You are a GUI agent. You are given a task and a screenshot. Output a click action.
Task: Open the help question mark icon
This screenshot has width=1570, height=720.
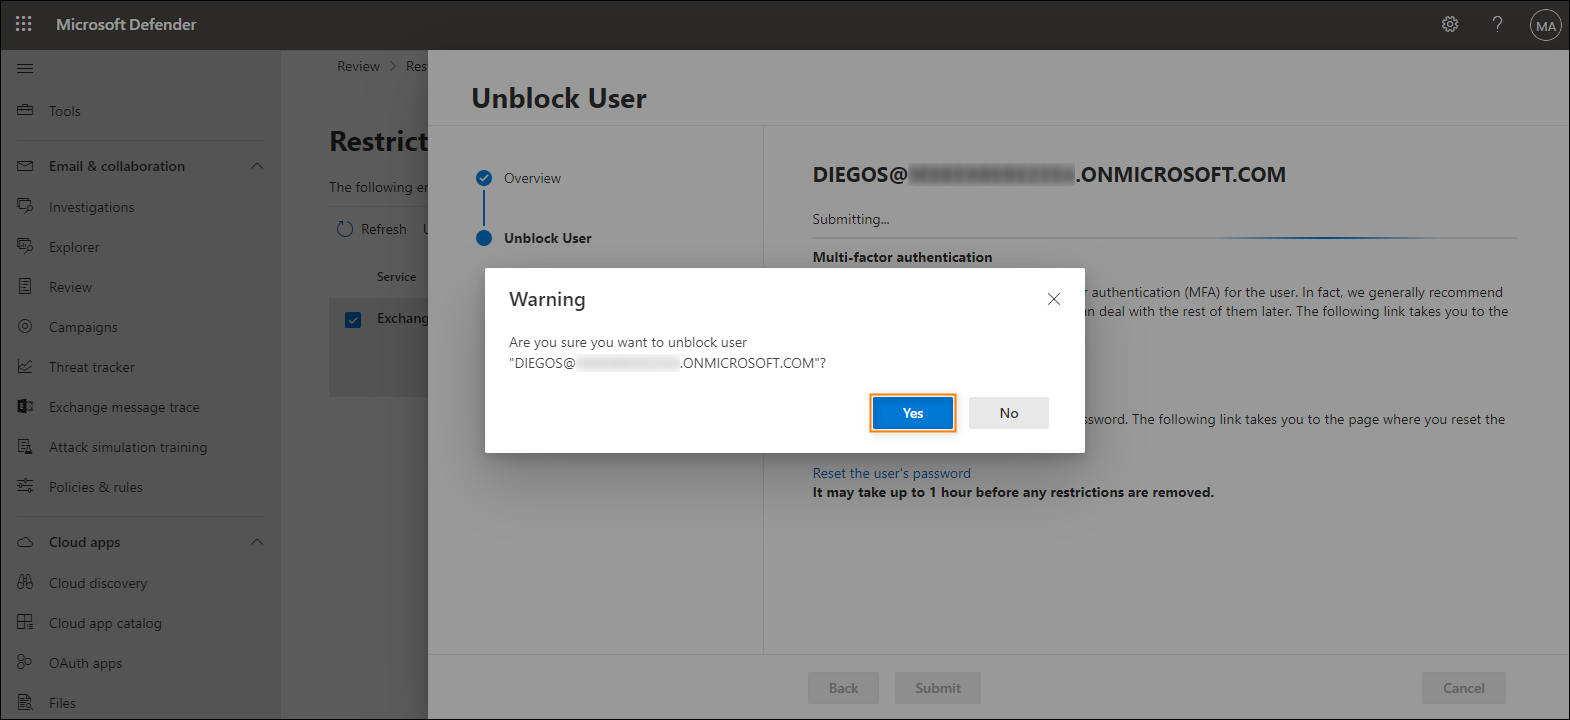pyautogui.click(x=1497, y=24)
